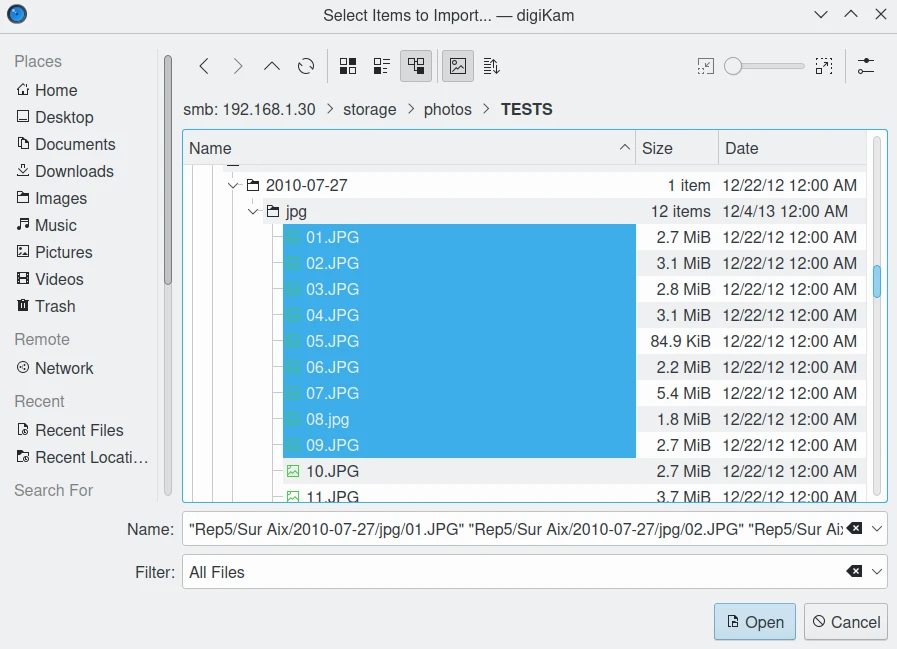Go back to the previous folder
The height and width of the screenshot is (649, 897).
tap(204, 66)
